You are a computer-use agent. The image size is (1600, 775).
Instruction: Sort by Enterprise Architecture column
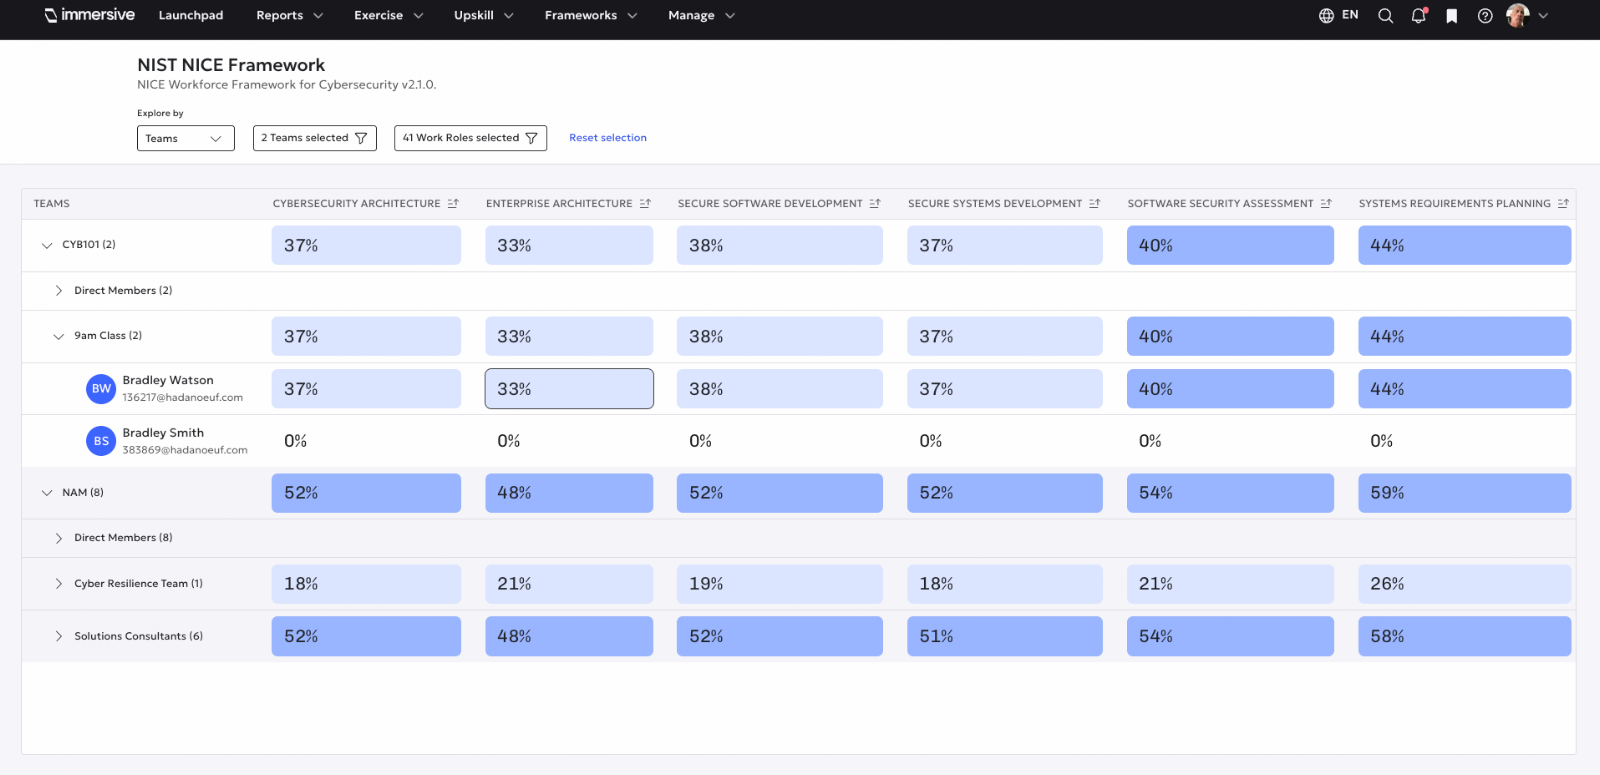coord(645,203)
